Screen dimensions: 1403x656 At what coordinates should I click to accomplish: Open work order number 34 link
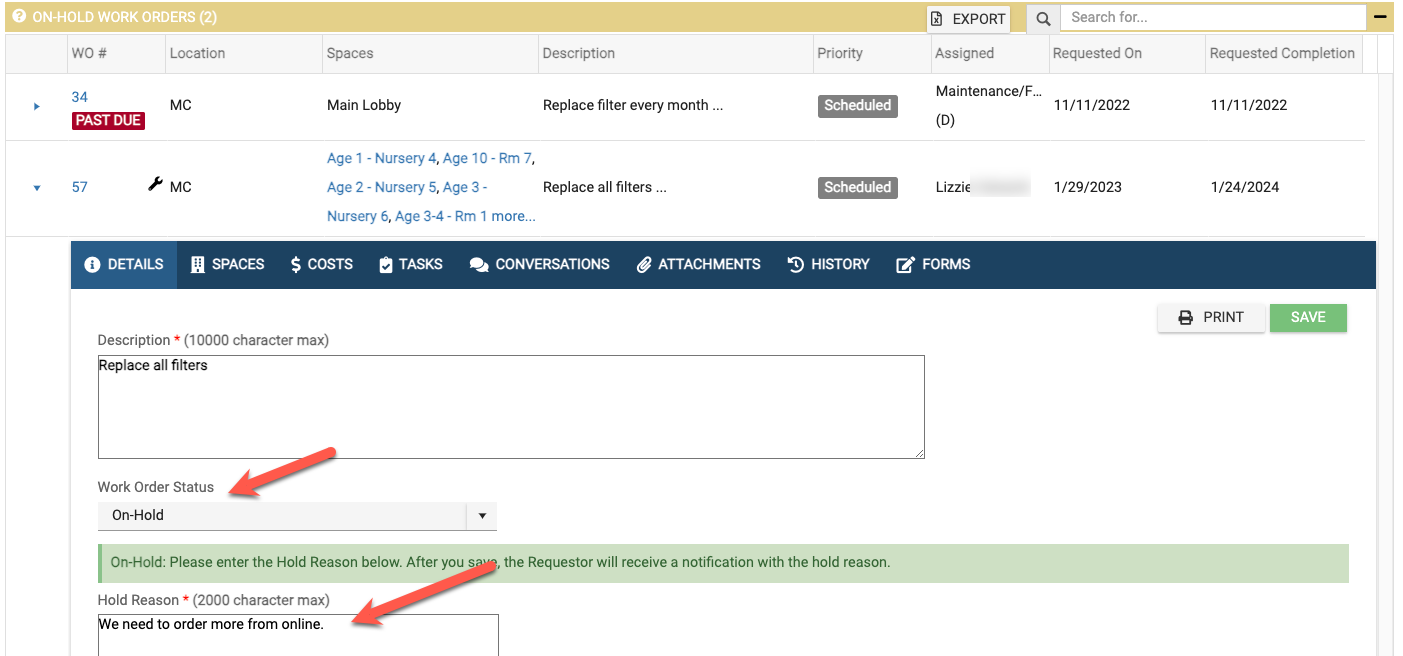tap(80, 97)
